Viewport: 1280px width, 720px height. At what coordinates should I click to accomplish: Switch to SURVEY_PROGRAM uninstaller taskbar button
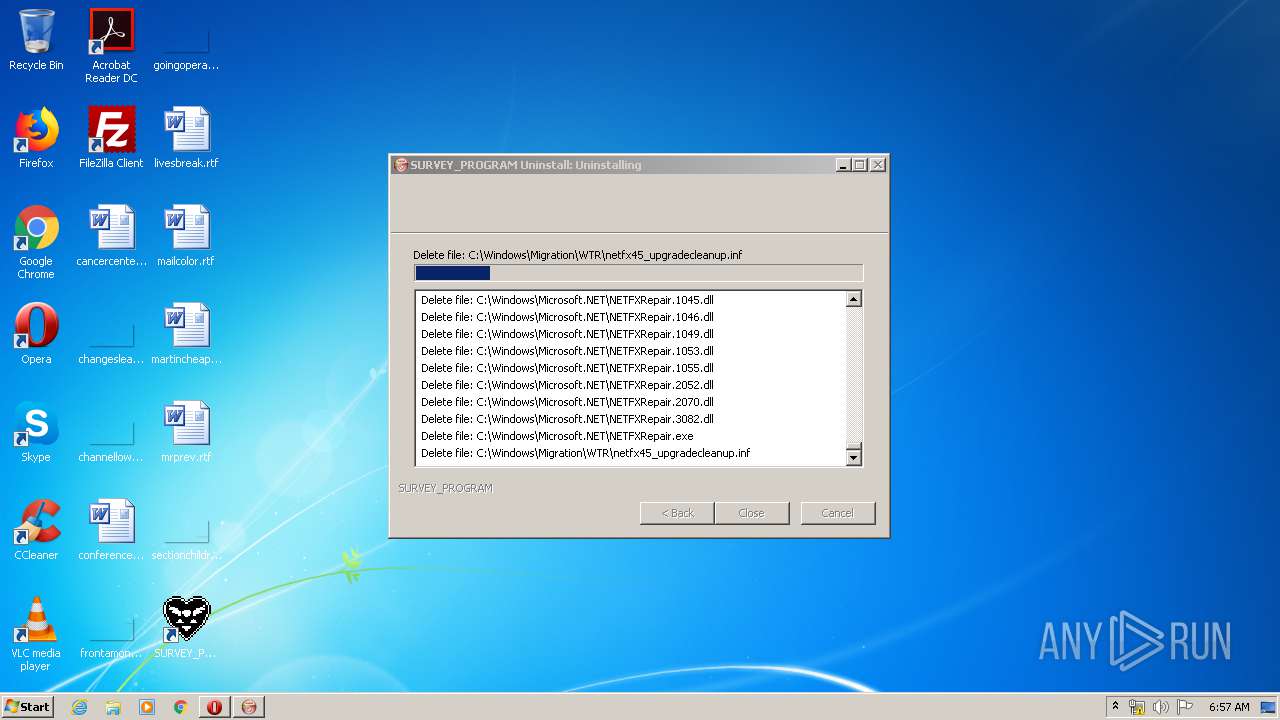click(x=249, y=707)
